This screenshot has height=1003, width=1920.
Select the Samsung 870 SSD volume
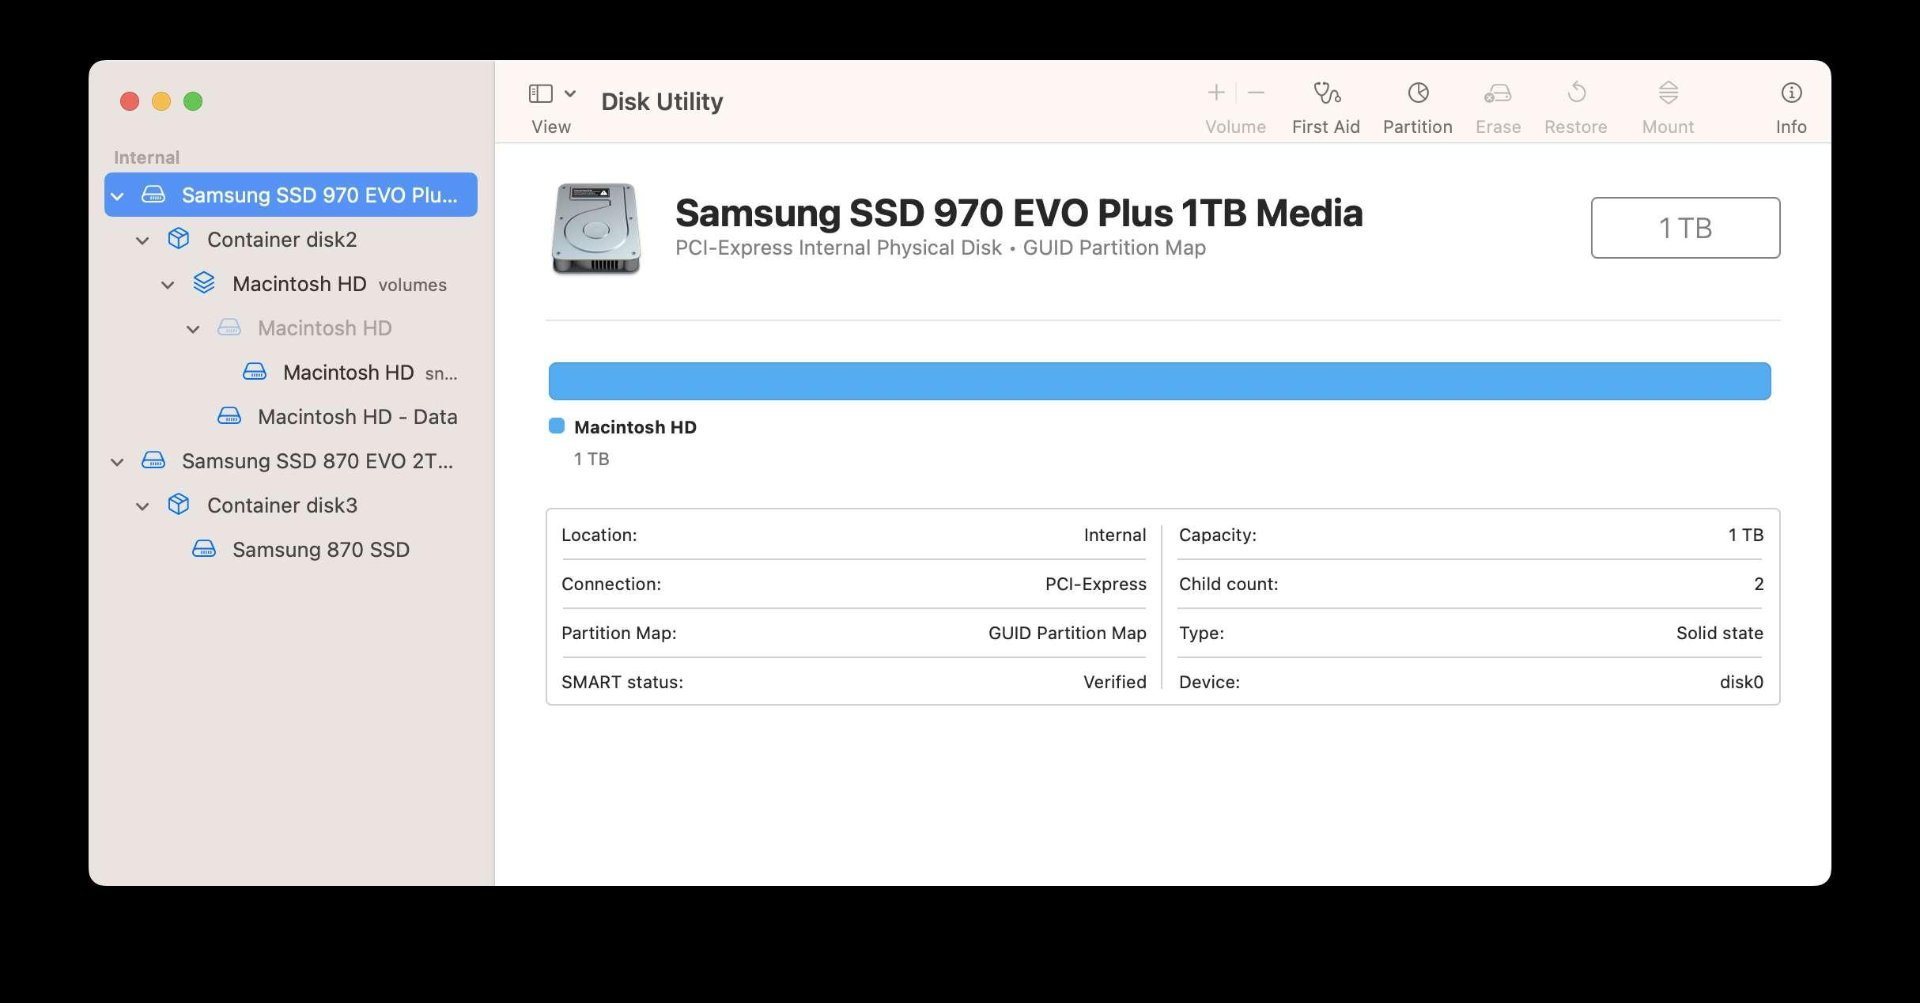coord(291,549)
